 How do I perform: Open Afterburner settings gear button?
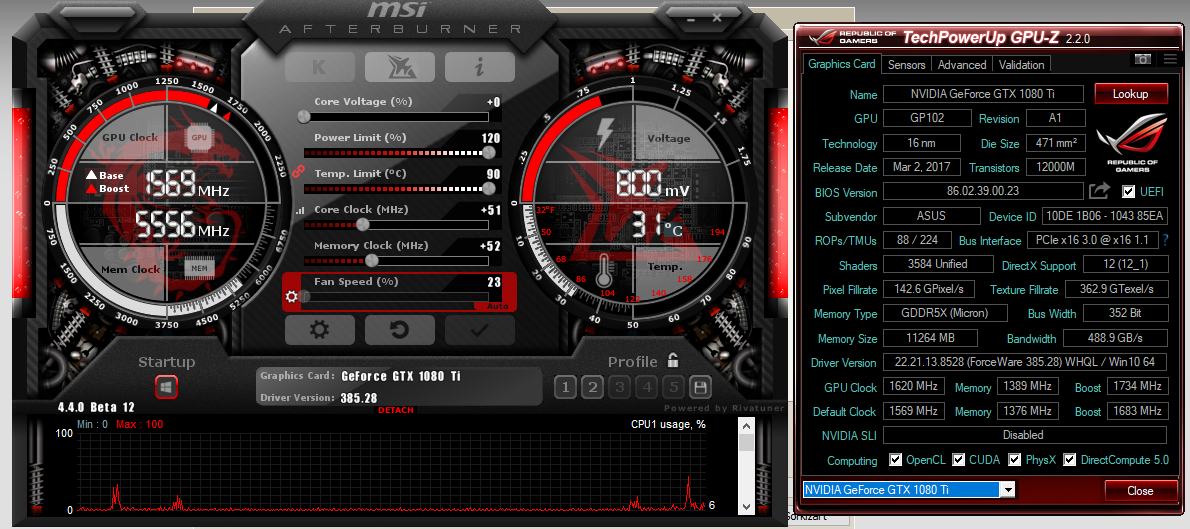(x=320, y=329)
